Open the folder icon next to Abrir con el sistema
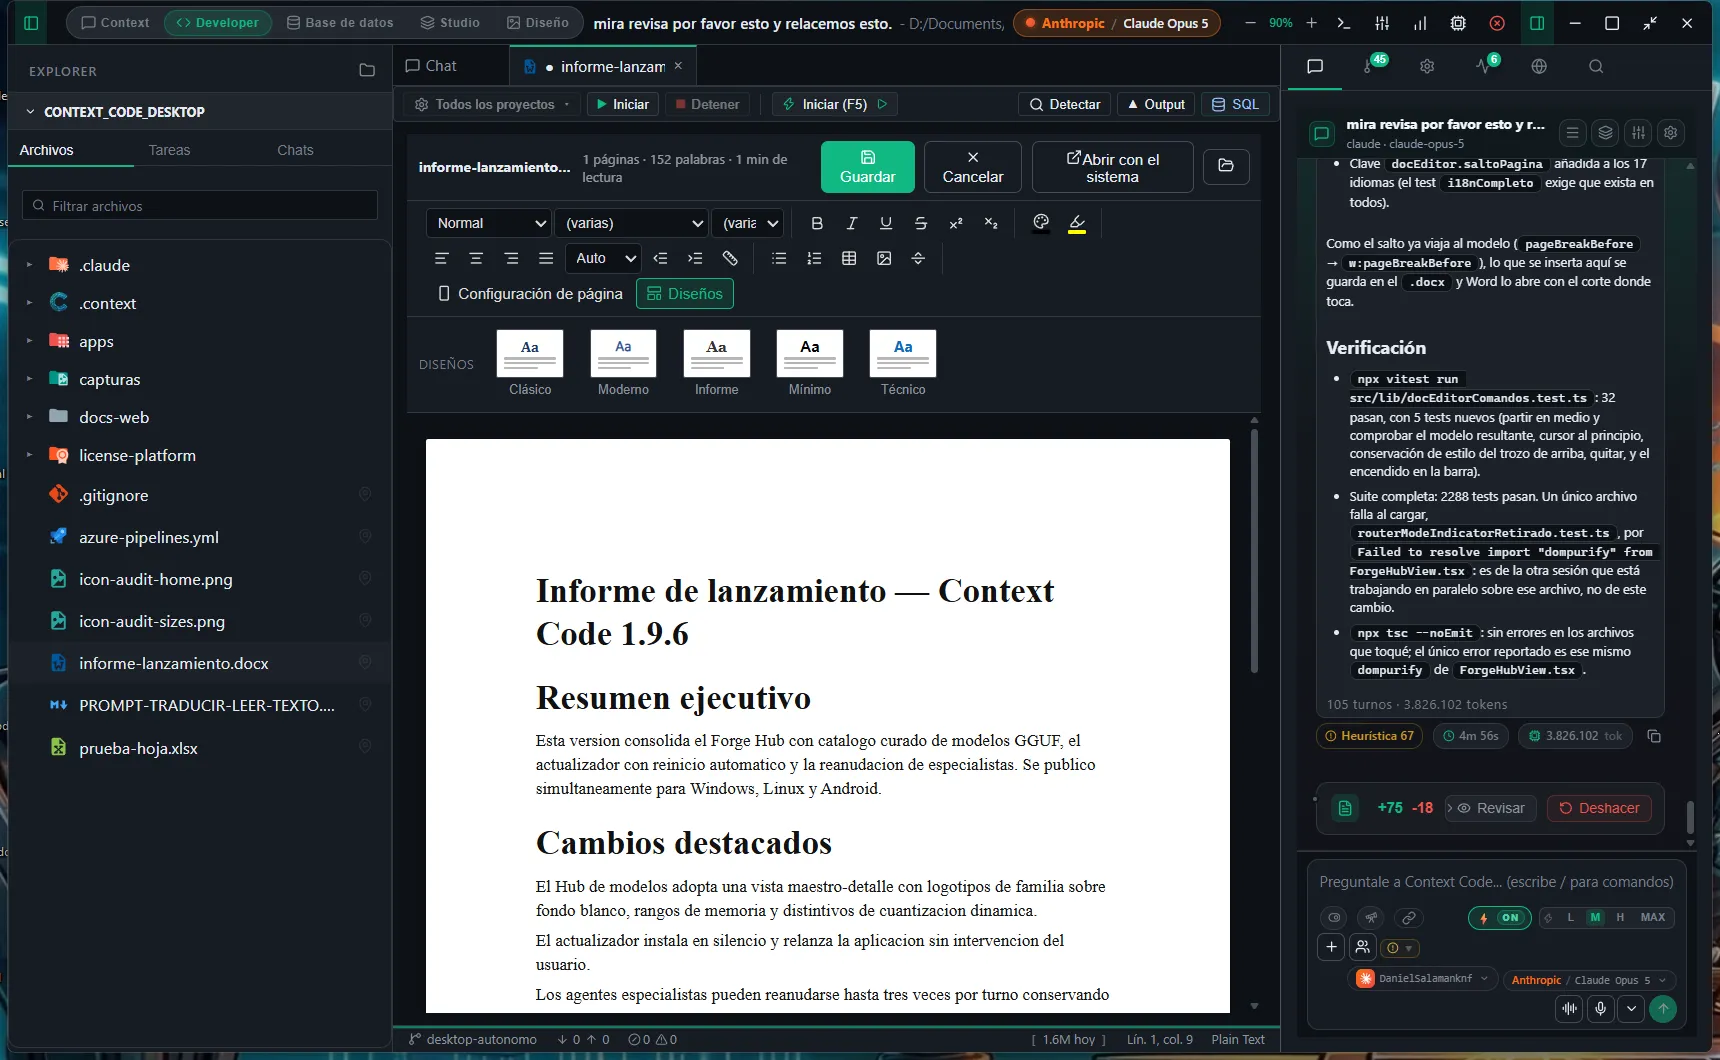This screenshot has width=1720, height=1060. (x=1226, y=166)
